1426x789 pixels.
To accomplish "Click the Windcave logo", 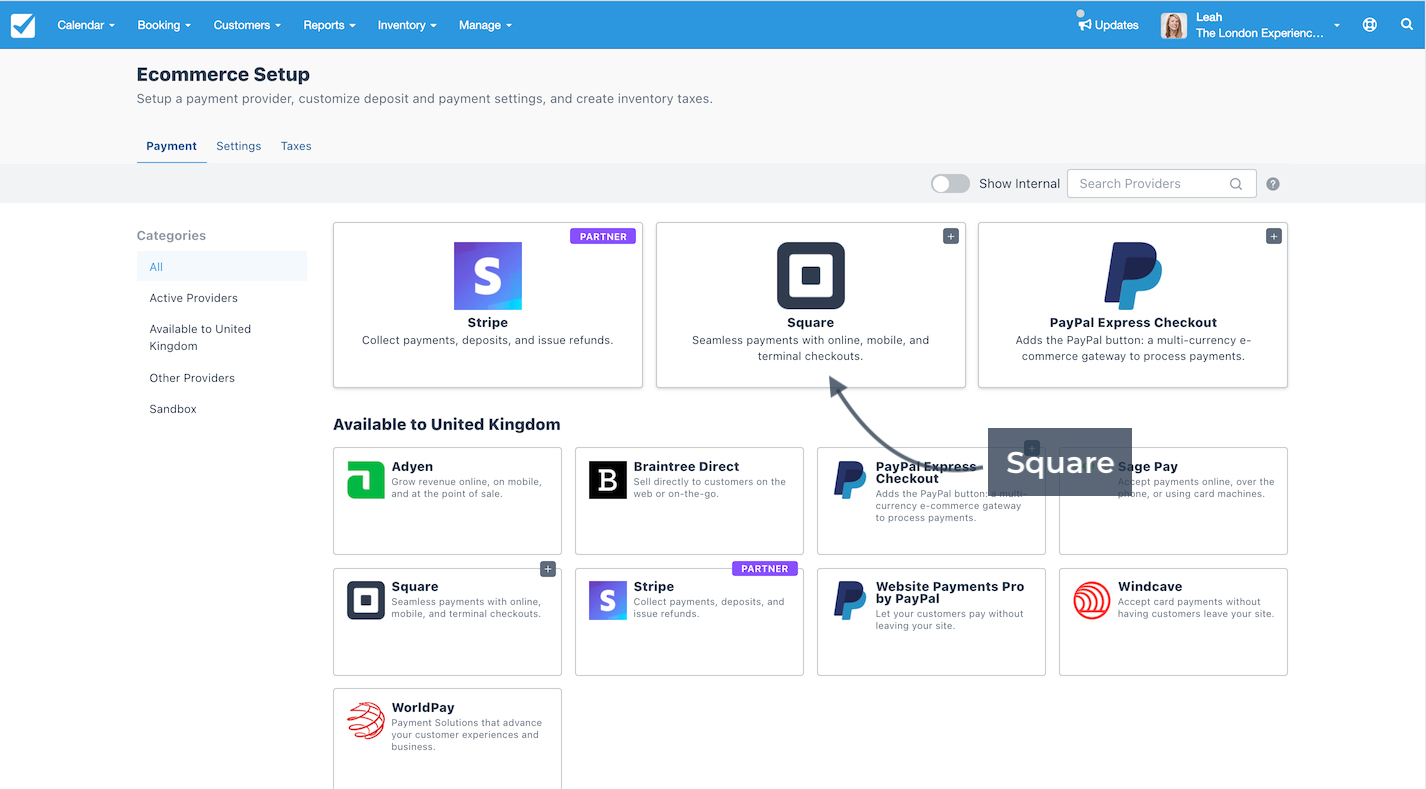I will coord(1092,600).
